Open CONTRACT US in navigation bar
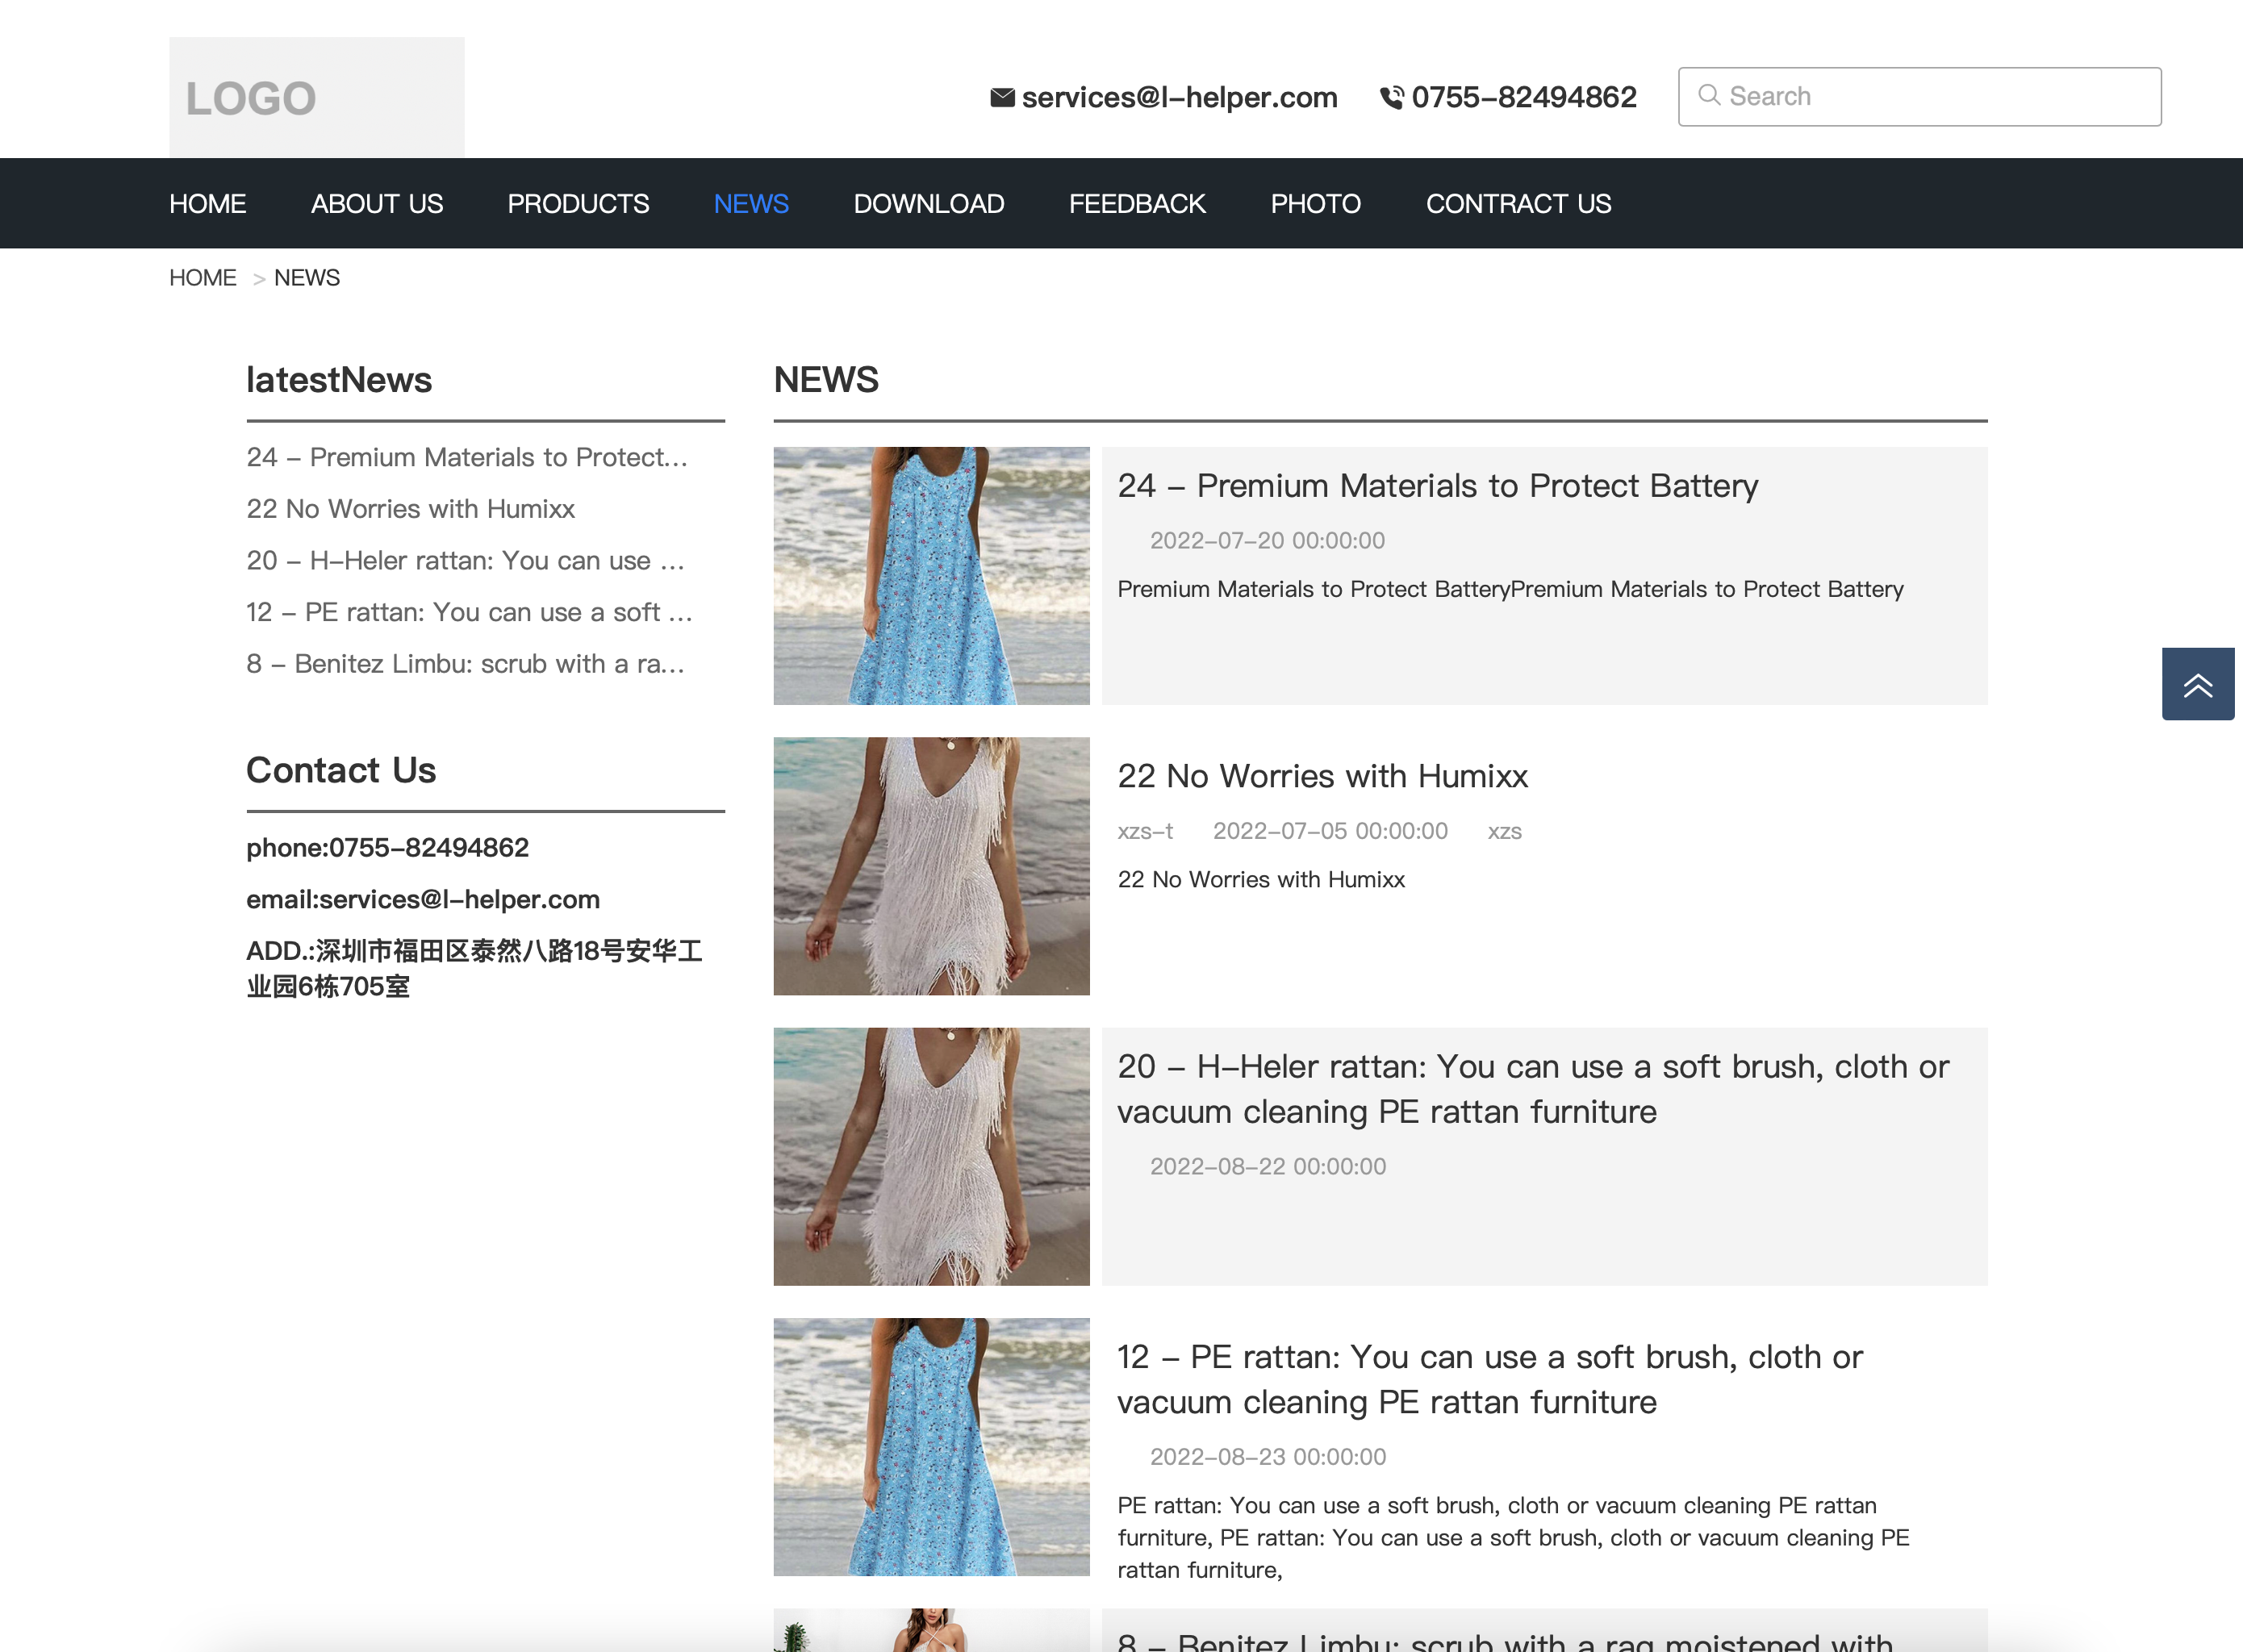 pyautogui.click(x=1518, y=204)
